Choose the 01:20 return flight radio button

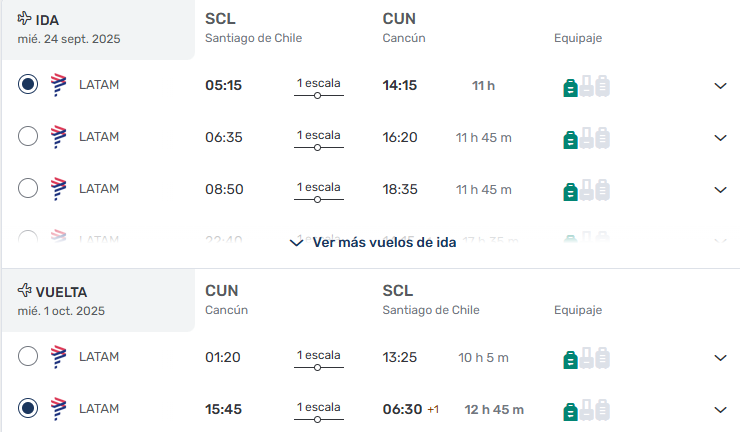pyautogui.click(x=28, y=356)
